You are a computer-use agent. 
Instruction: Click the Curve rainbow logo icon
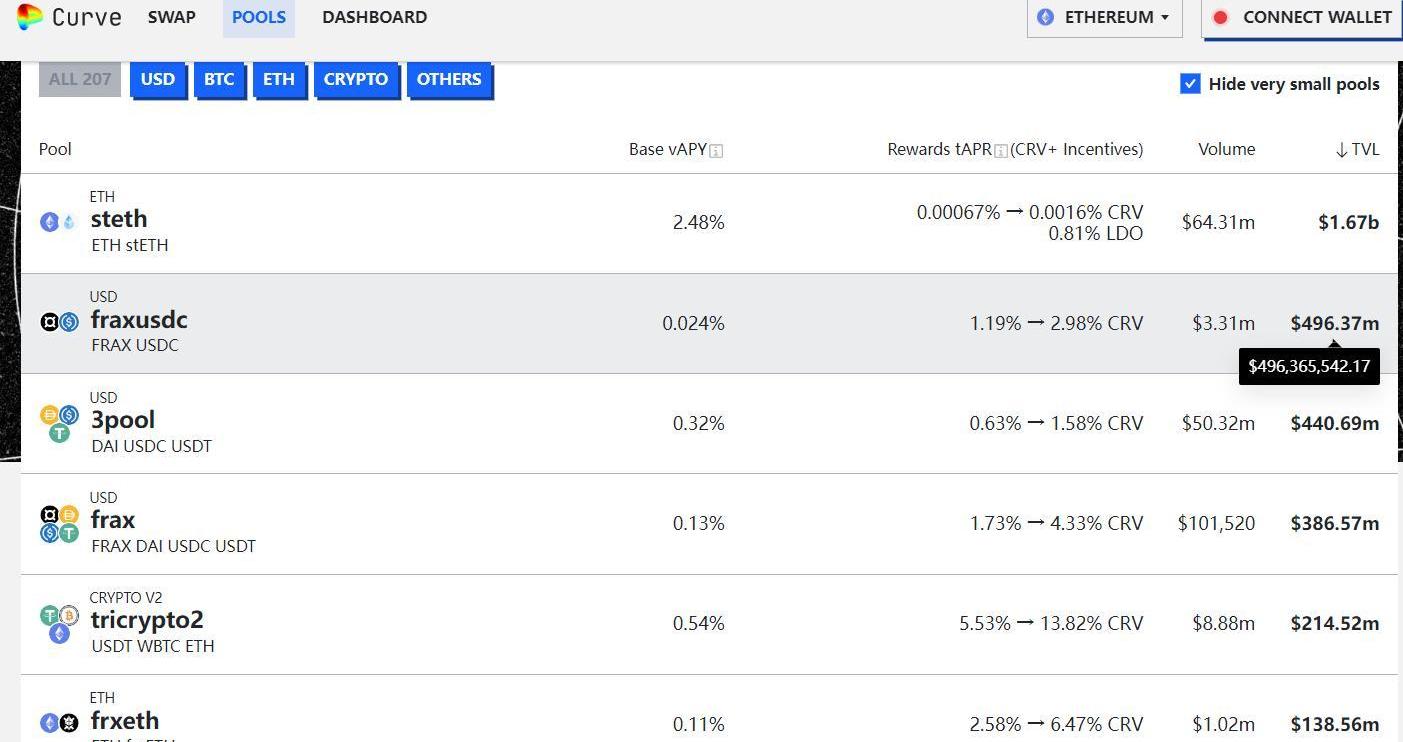click(x=29, y=17)
